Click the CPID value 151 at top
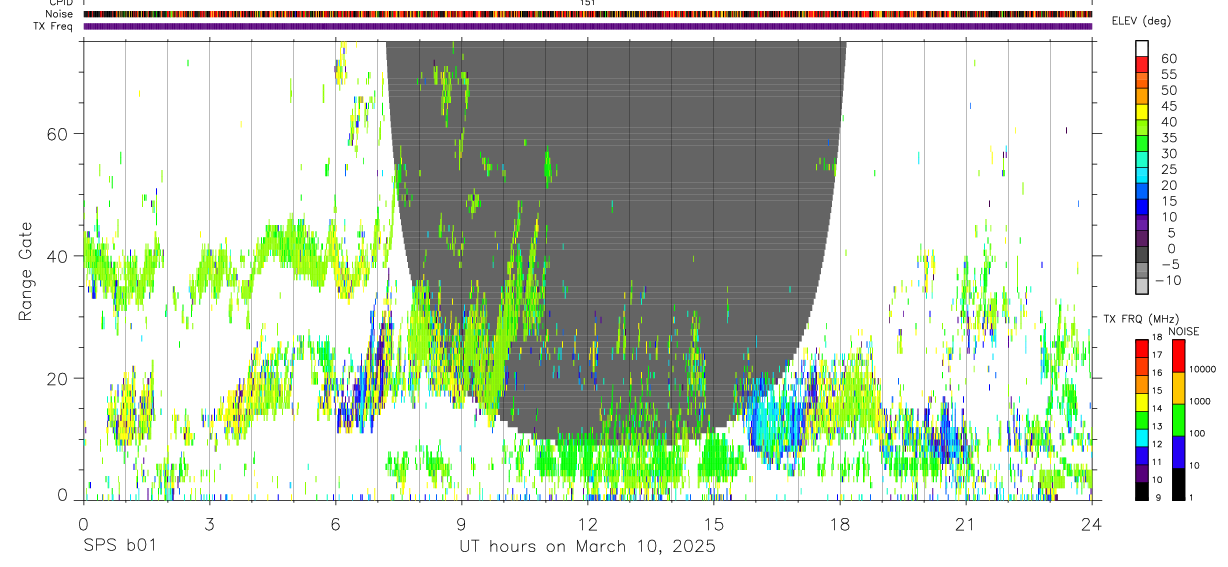This screenshot has width=1228, height=567. pyautogui.click(x=588, y=3)
